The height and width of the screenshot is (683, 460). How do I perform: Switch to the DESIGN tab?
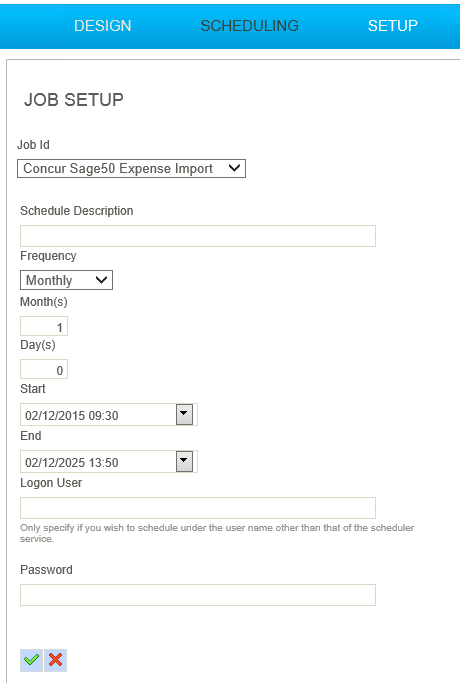(x=102, y=26)
